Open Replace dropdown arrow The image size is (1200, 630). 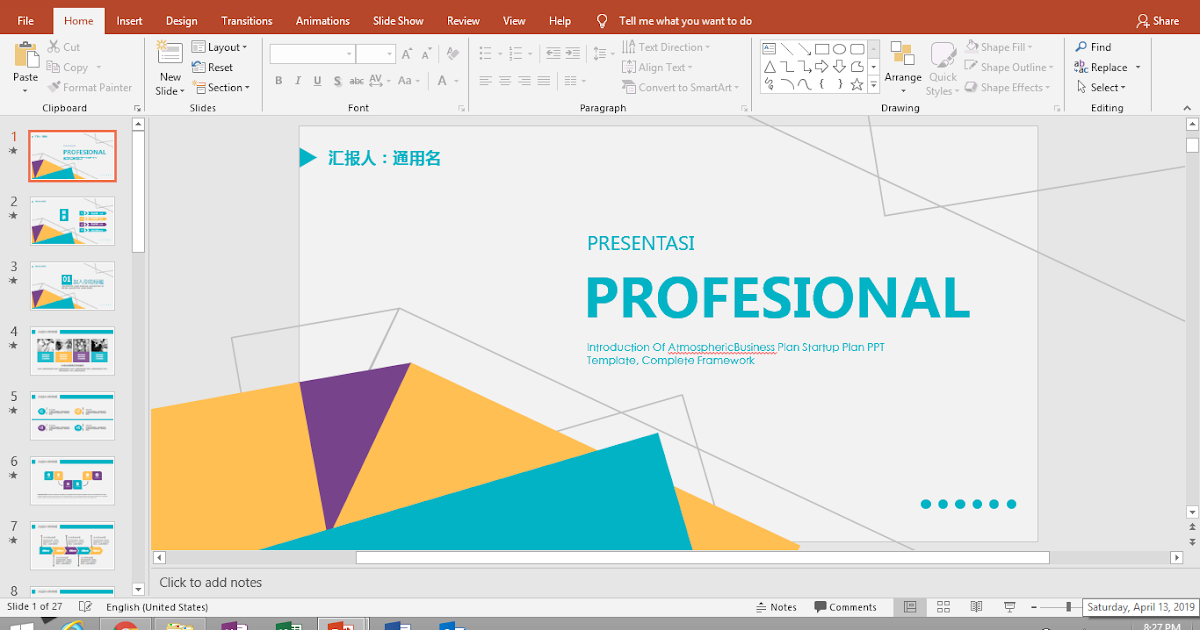pyautogui.click(x=1138, y=68)
